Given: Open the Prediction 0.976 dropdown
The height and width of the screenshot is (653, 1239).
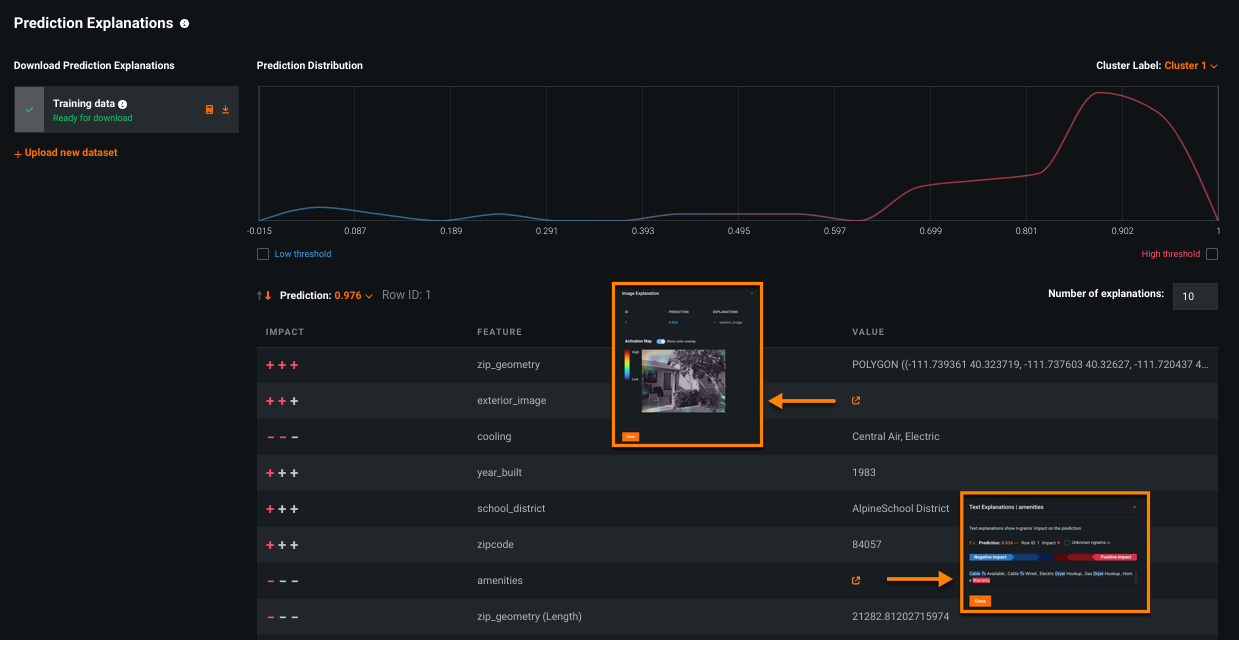Looking at the screenshot, I should pos(353,296).
